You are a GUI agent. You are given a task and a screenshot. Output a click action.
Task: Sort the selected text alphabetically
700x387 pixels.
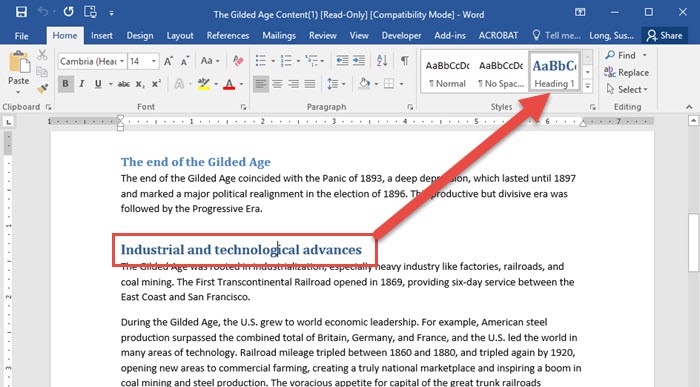click(382, 60)
